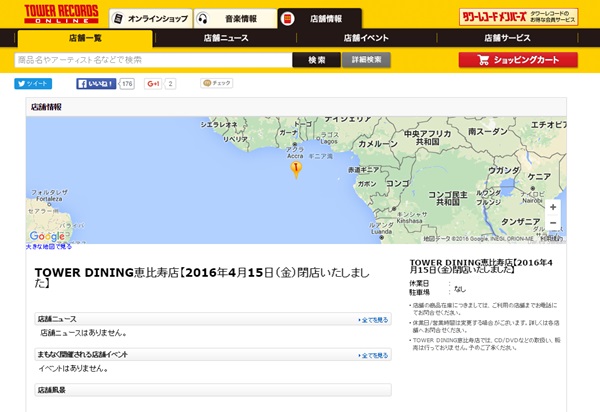
Task: Open the 音楽情報 tab
Action: pyautogui.click(x=235, y=18)
